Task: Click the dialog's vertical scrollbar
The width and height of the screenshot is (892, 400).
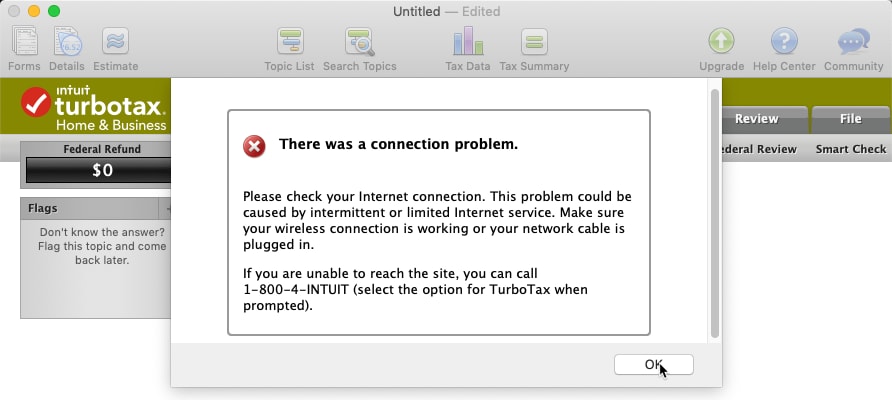Action: (x=715, y=213)
